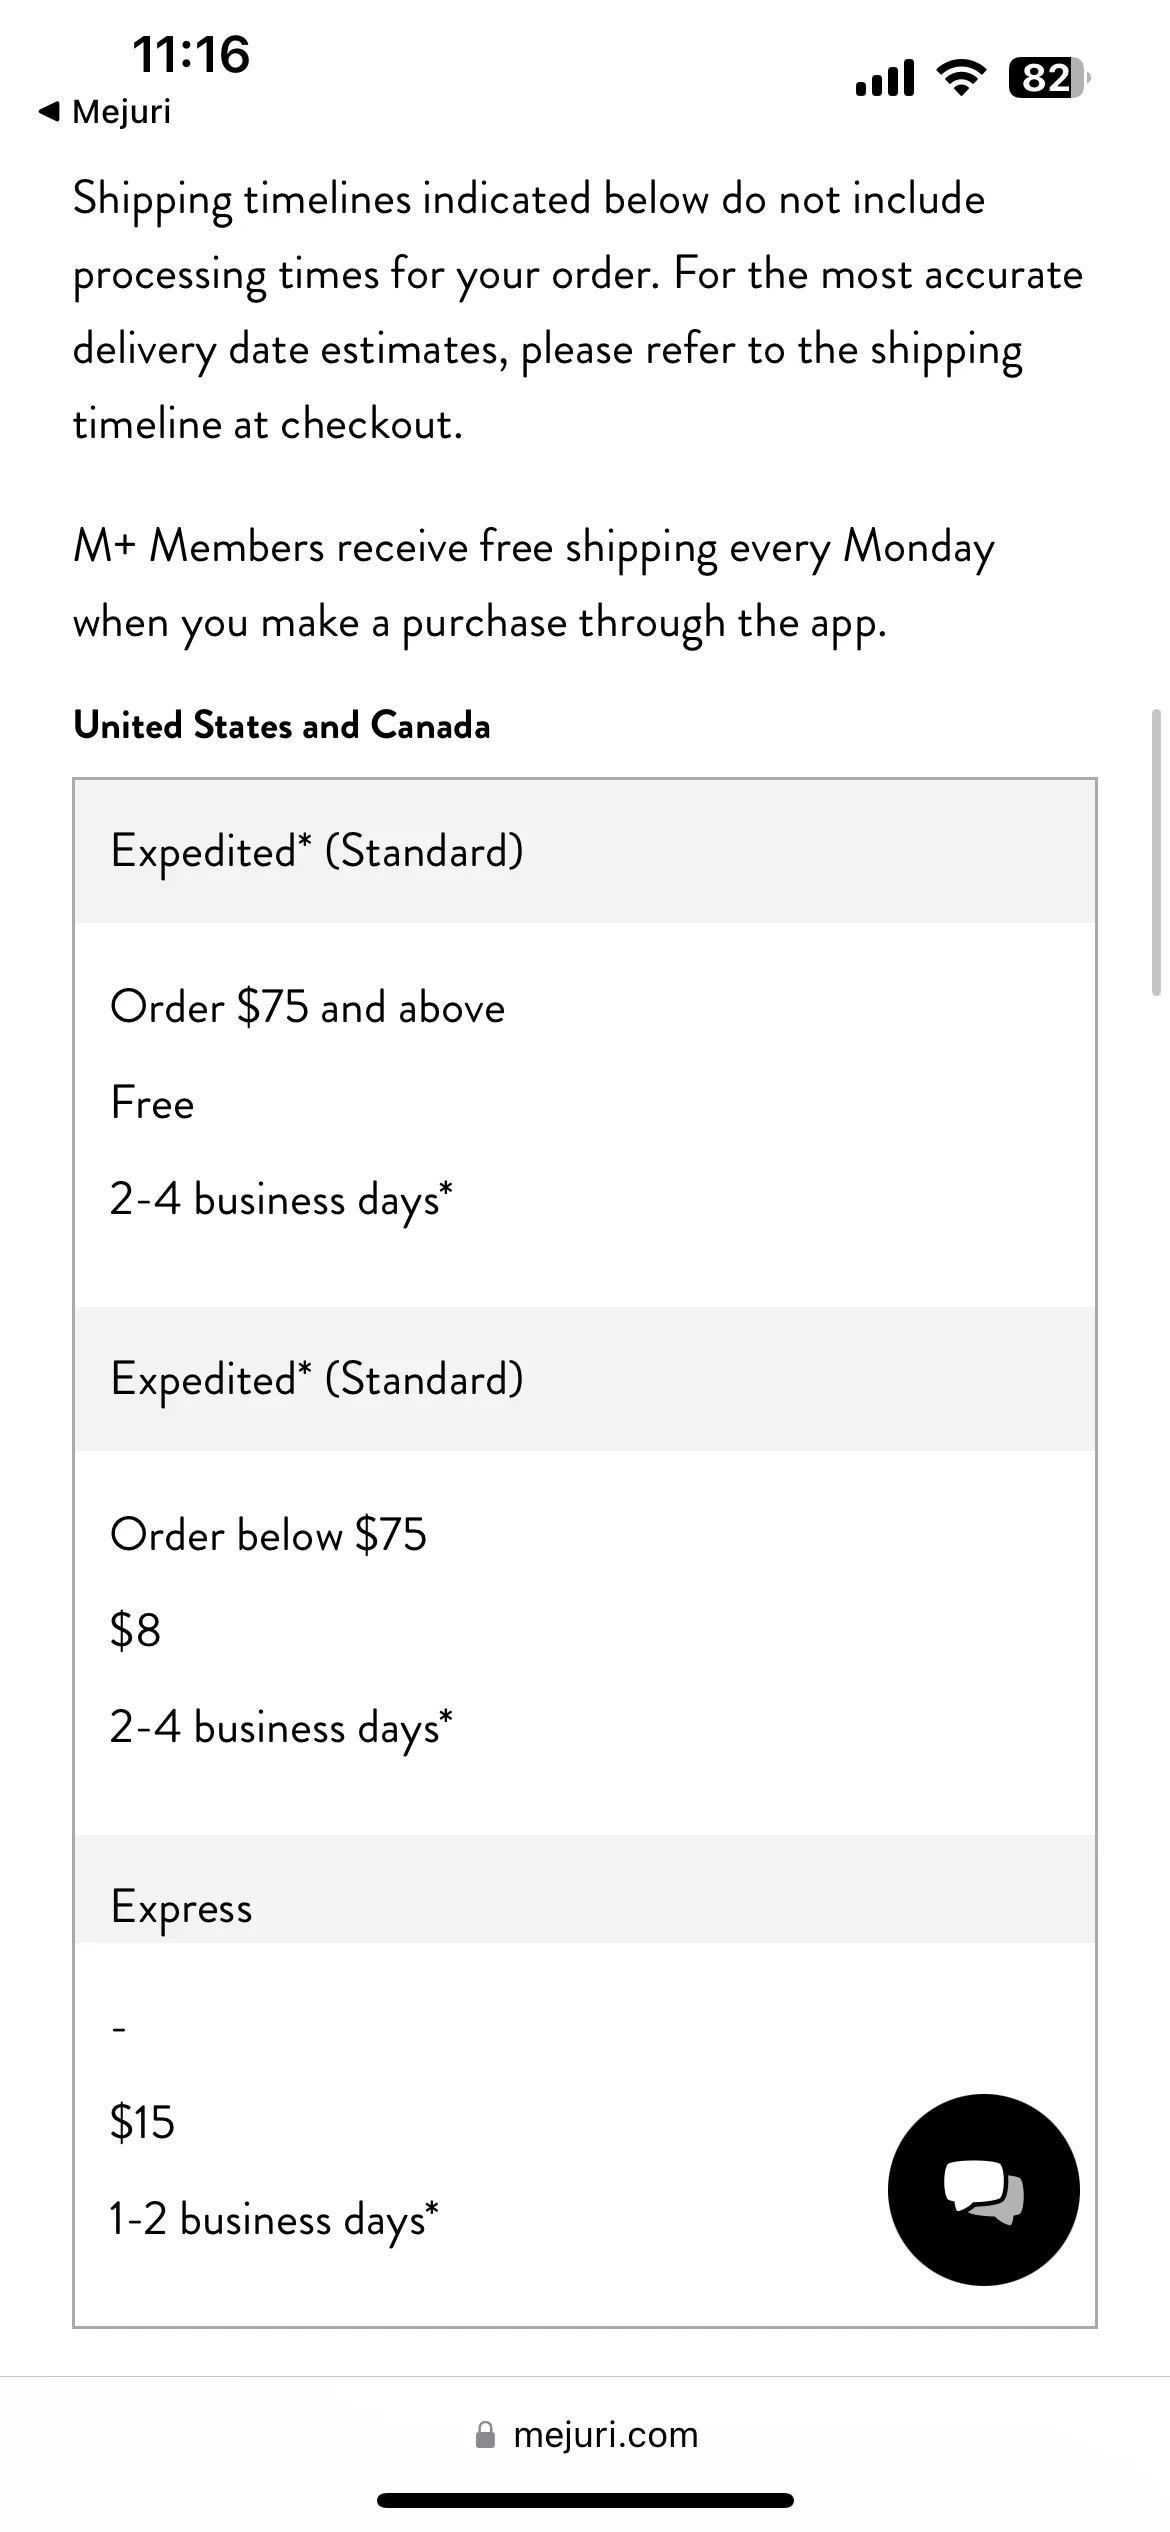The image size is (1170, 2532).
Task: Tap the M+ Members free shipping paragraph
Action: click(534, 585)
